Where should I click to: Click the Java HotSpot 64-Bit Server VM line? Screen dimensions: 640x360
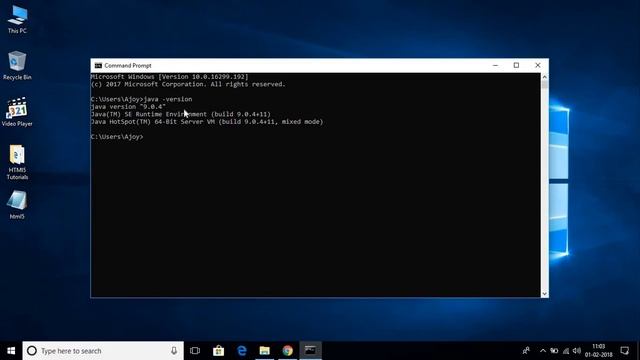tap(207, 122)
